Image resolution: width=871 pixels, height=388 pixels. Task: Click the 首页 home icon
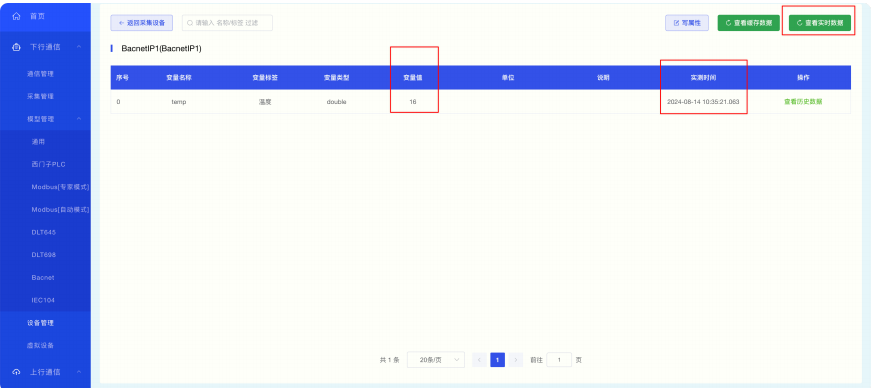tap(16, 17)
